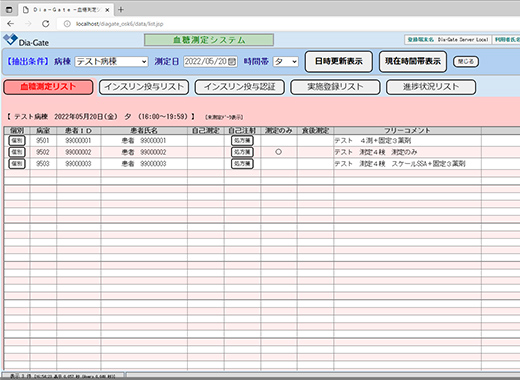Click patient ID 99000003 cell
This screenshot has height=380, width=520.
tap(78, 164)
